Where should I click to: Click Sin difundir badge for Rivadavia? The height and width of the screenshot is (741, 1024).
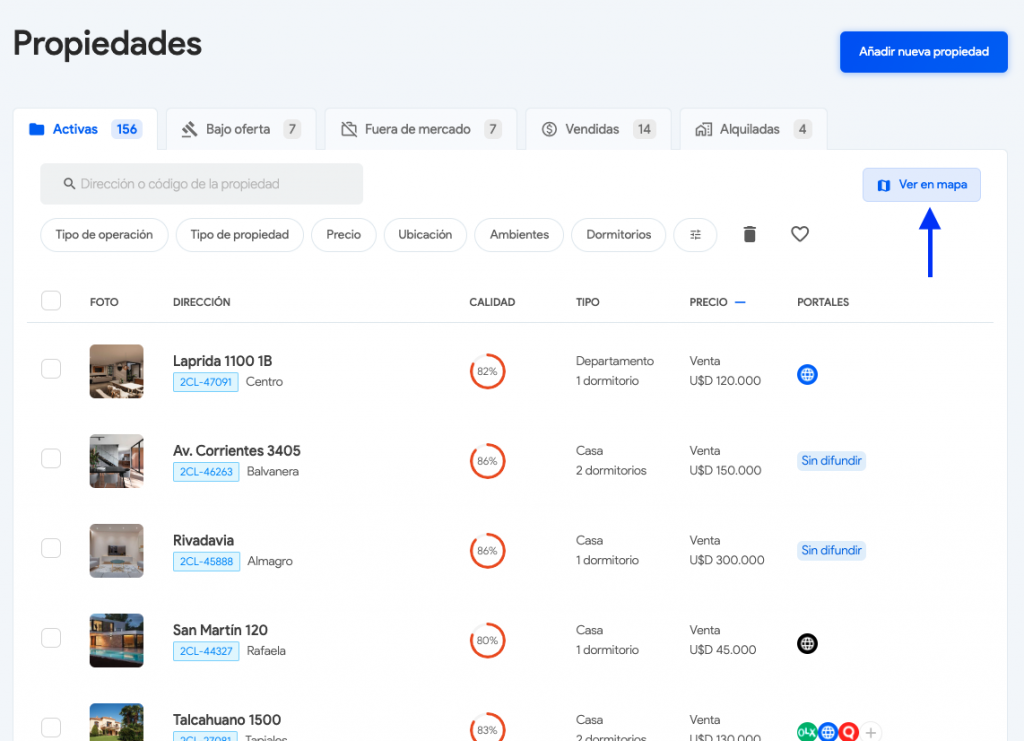[831, 550]
